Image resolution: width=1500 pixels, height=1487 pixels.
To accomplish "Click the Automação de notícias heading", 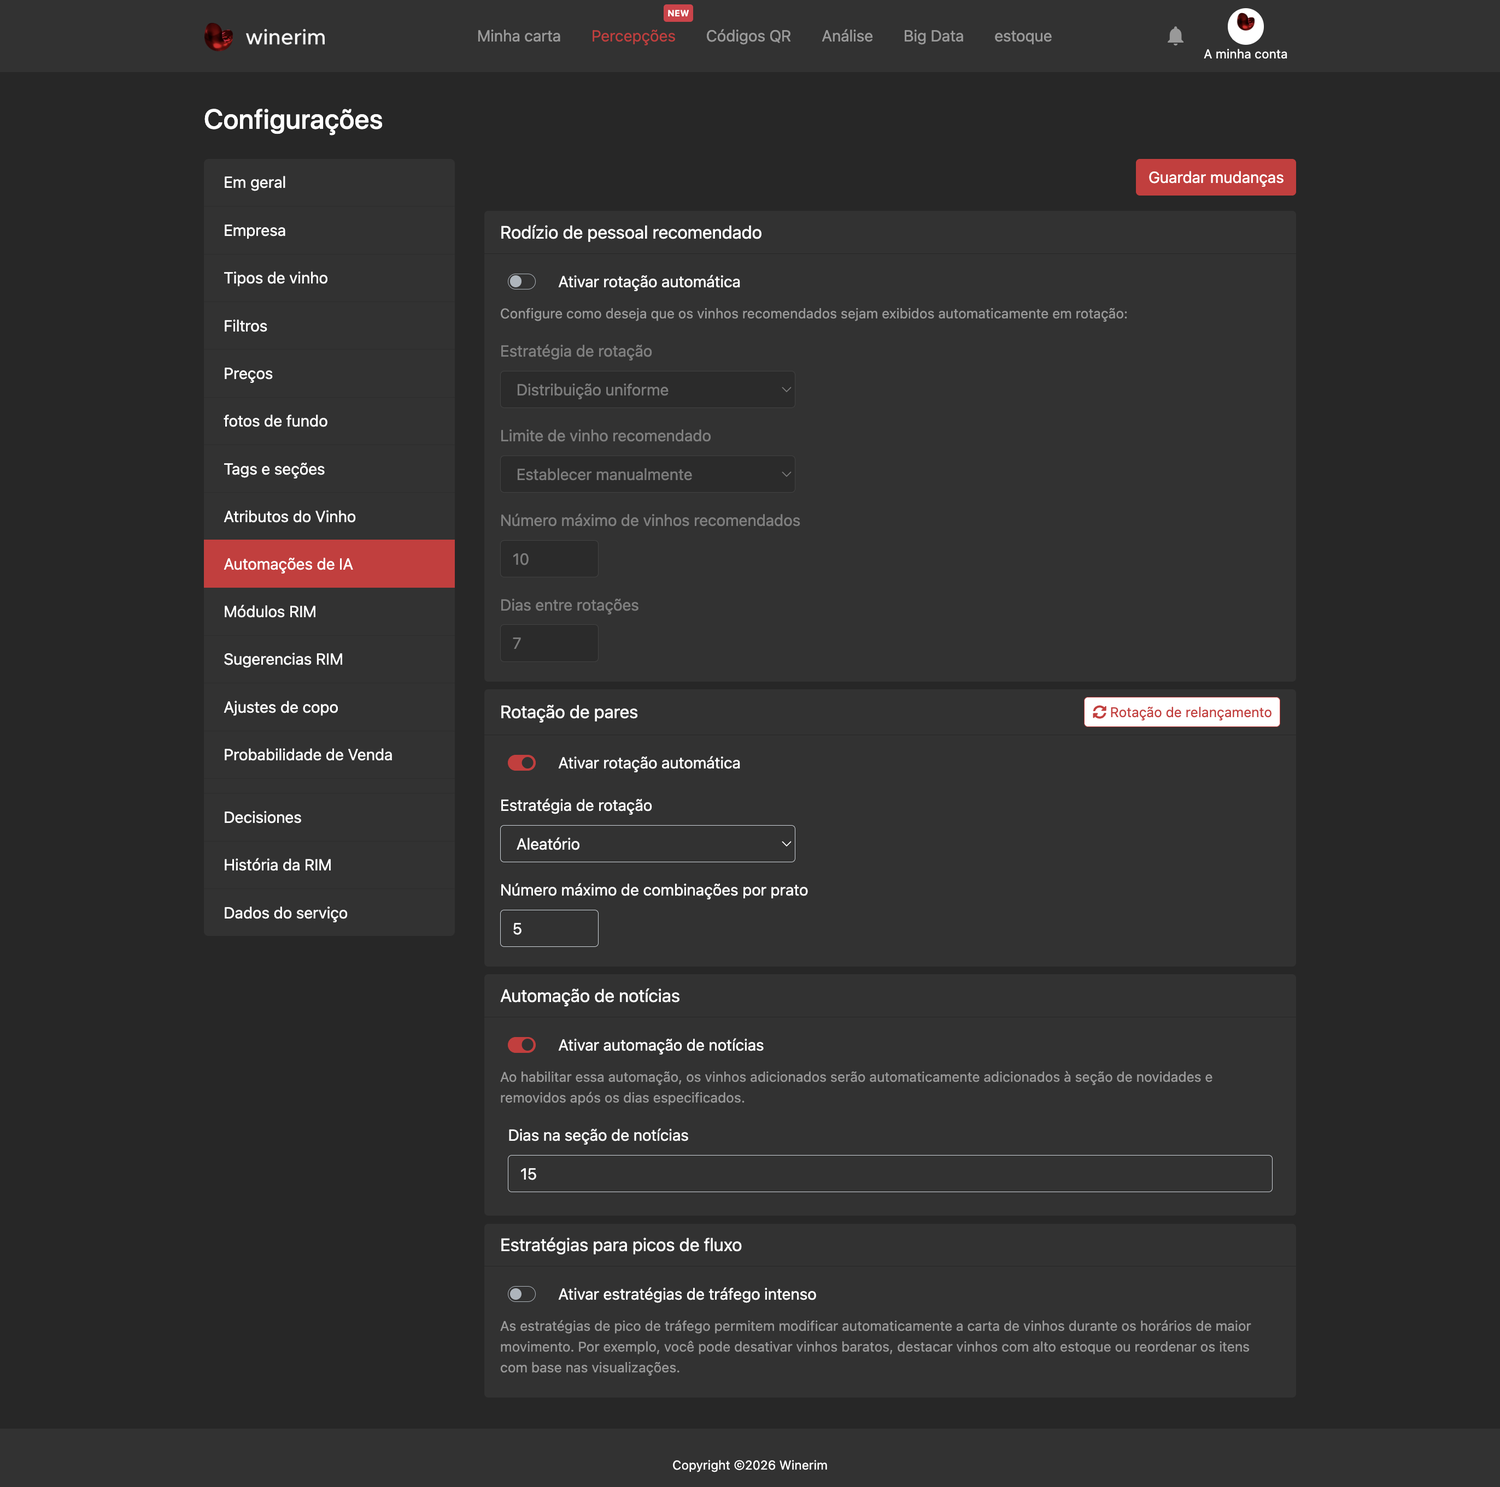I will (x=590, y=996).
